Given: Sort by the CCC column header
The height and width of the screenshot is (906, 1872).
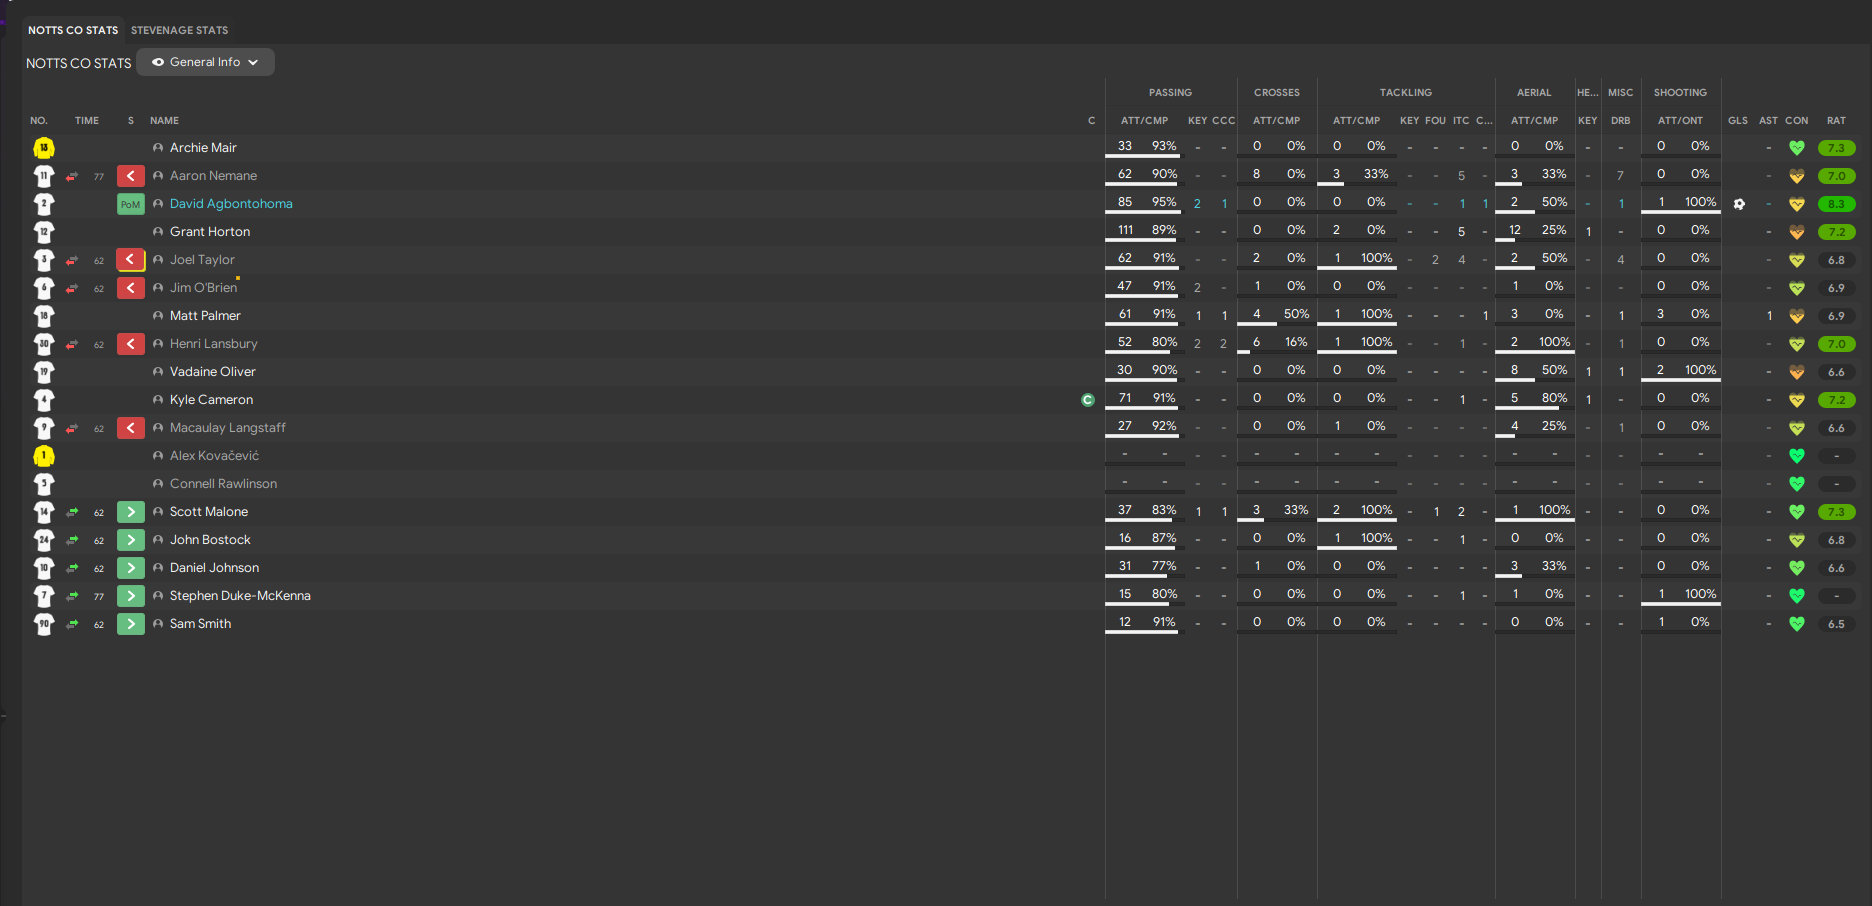Looking at the screenshot, I should pyautogui.click(x=1223, y=120).
